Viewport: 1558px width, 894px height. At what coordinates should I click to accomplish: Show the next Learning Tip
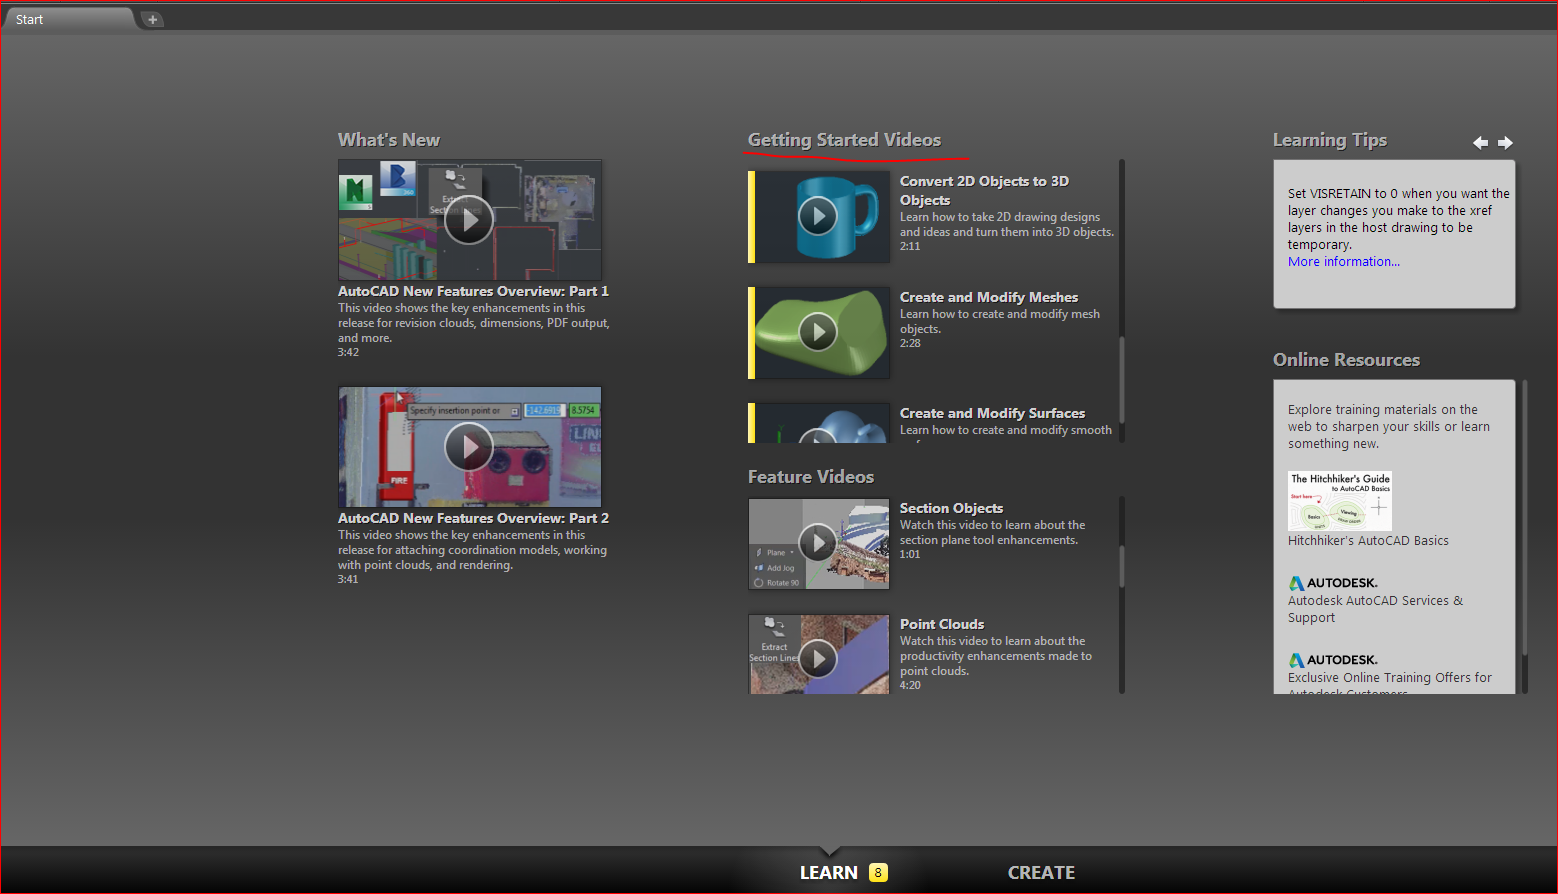pyautogui.click(x=1506, y=143)
